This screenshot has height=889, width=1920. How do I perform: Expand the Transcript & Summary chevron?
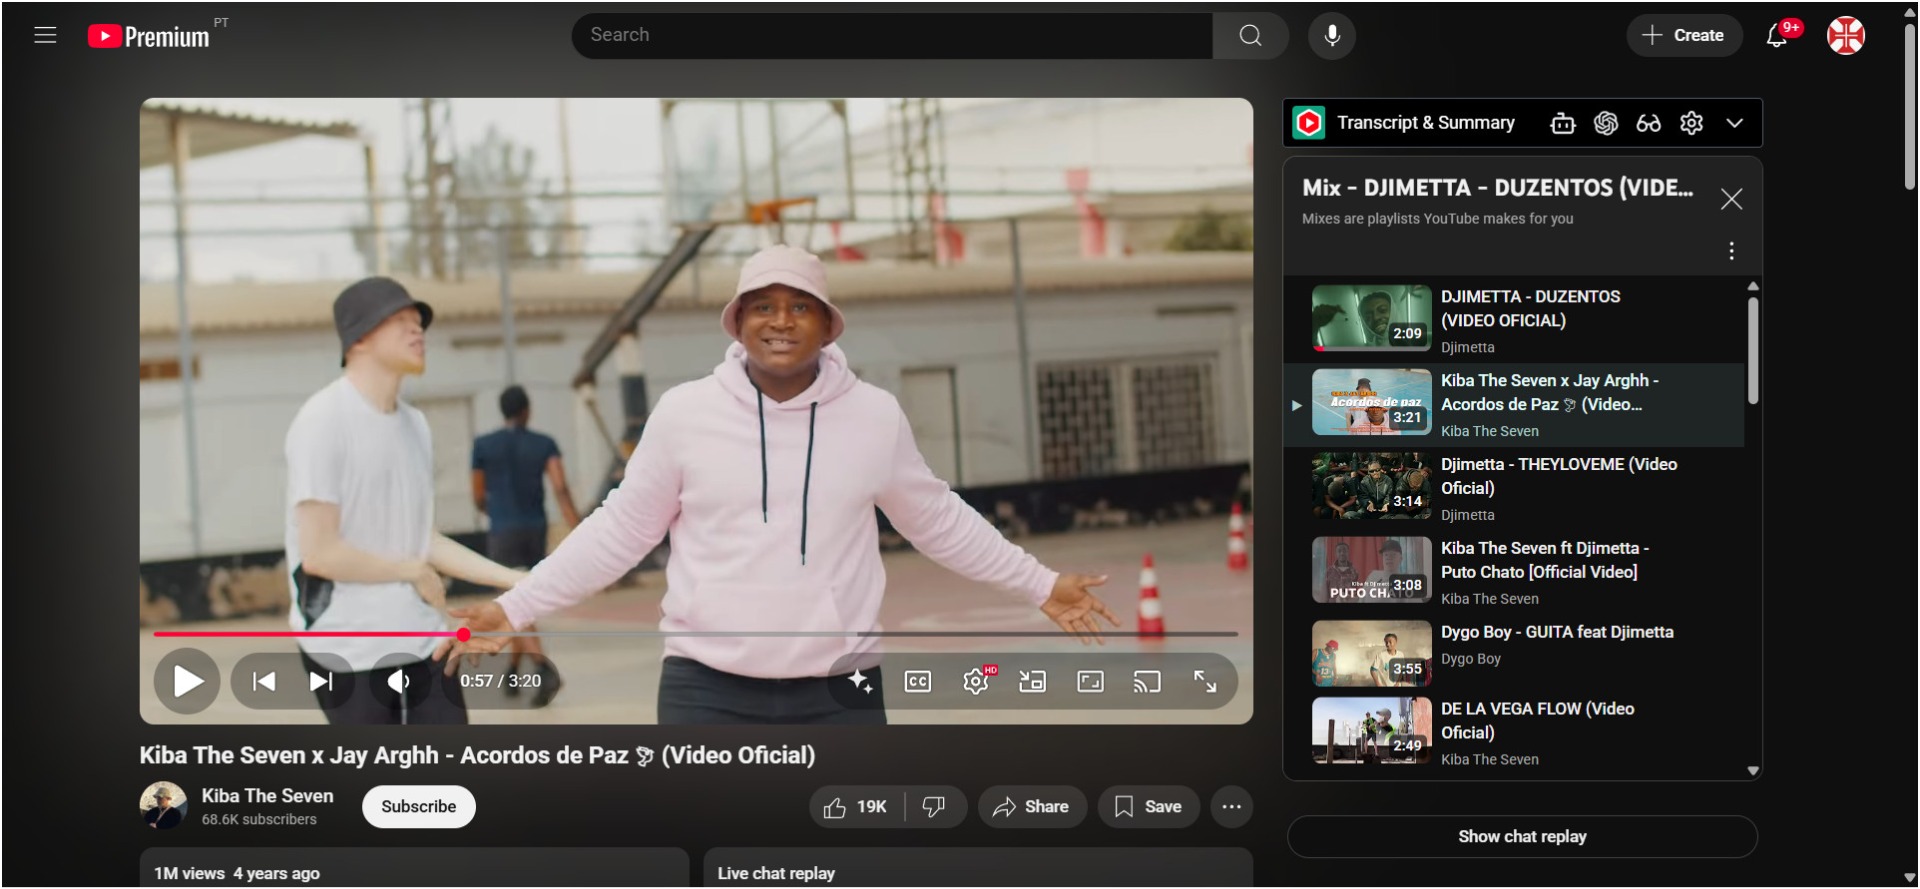tap(1735, 123)
